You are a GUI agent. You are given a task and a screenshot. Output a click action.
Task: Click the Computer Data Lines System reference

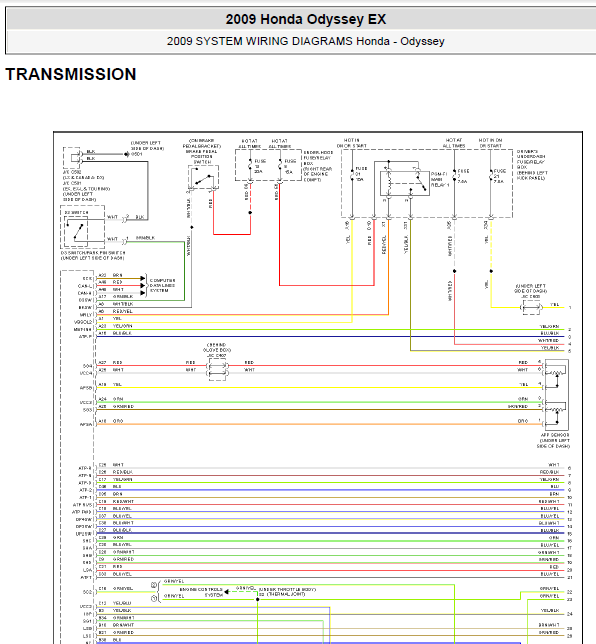163,285
